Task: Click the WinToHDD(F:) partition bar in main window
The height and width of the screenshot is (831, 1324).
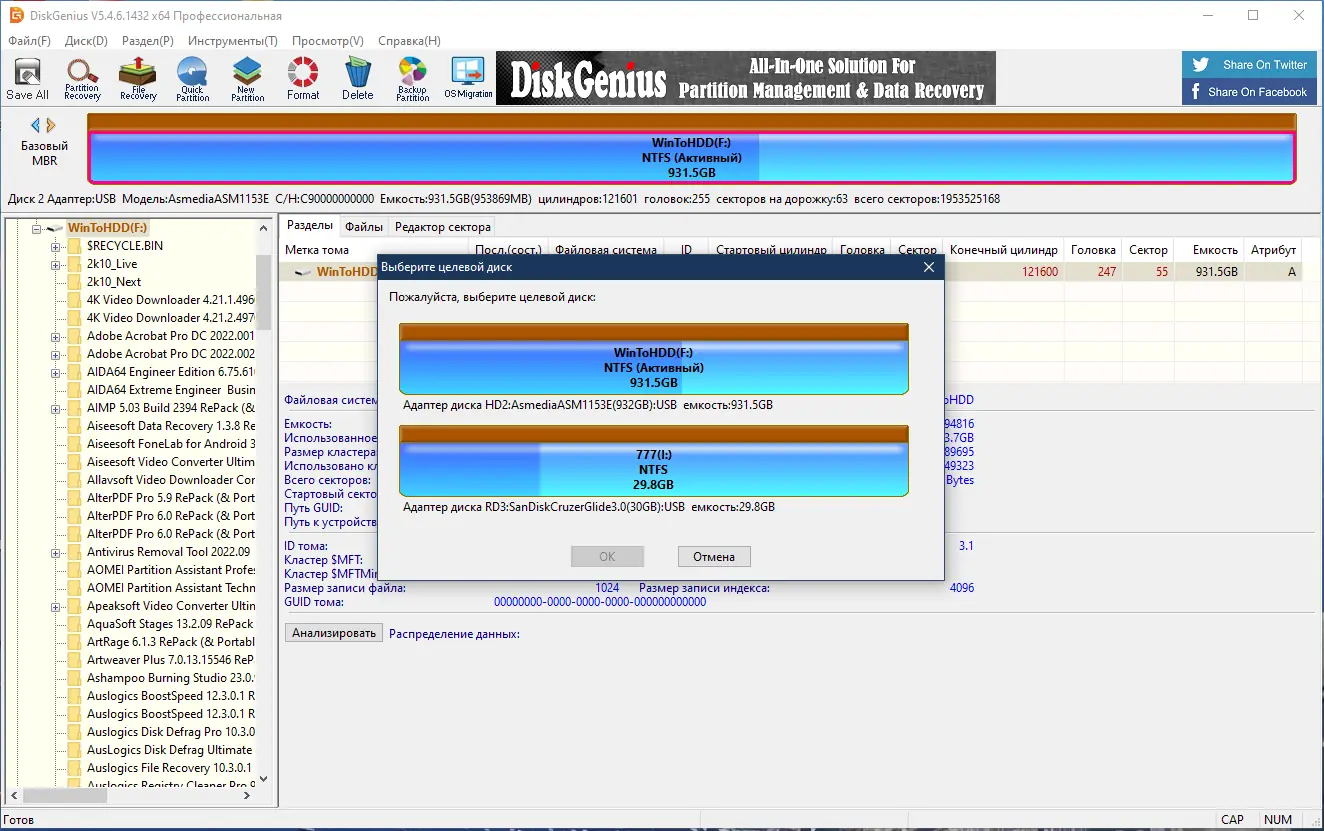Action: [692, 157]
